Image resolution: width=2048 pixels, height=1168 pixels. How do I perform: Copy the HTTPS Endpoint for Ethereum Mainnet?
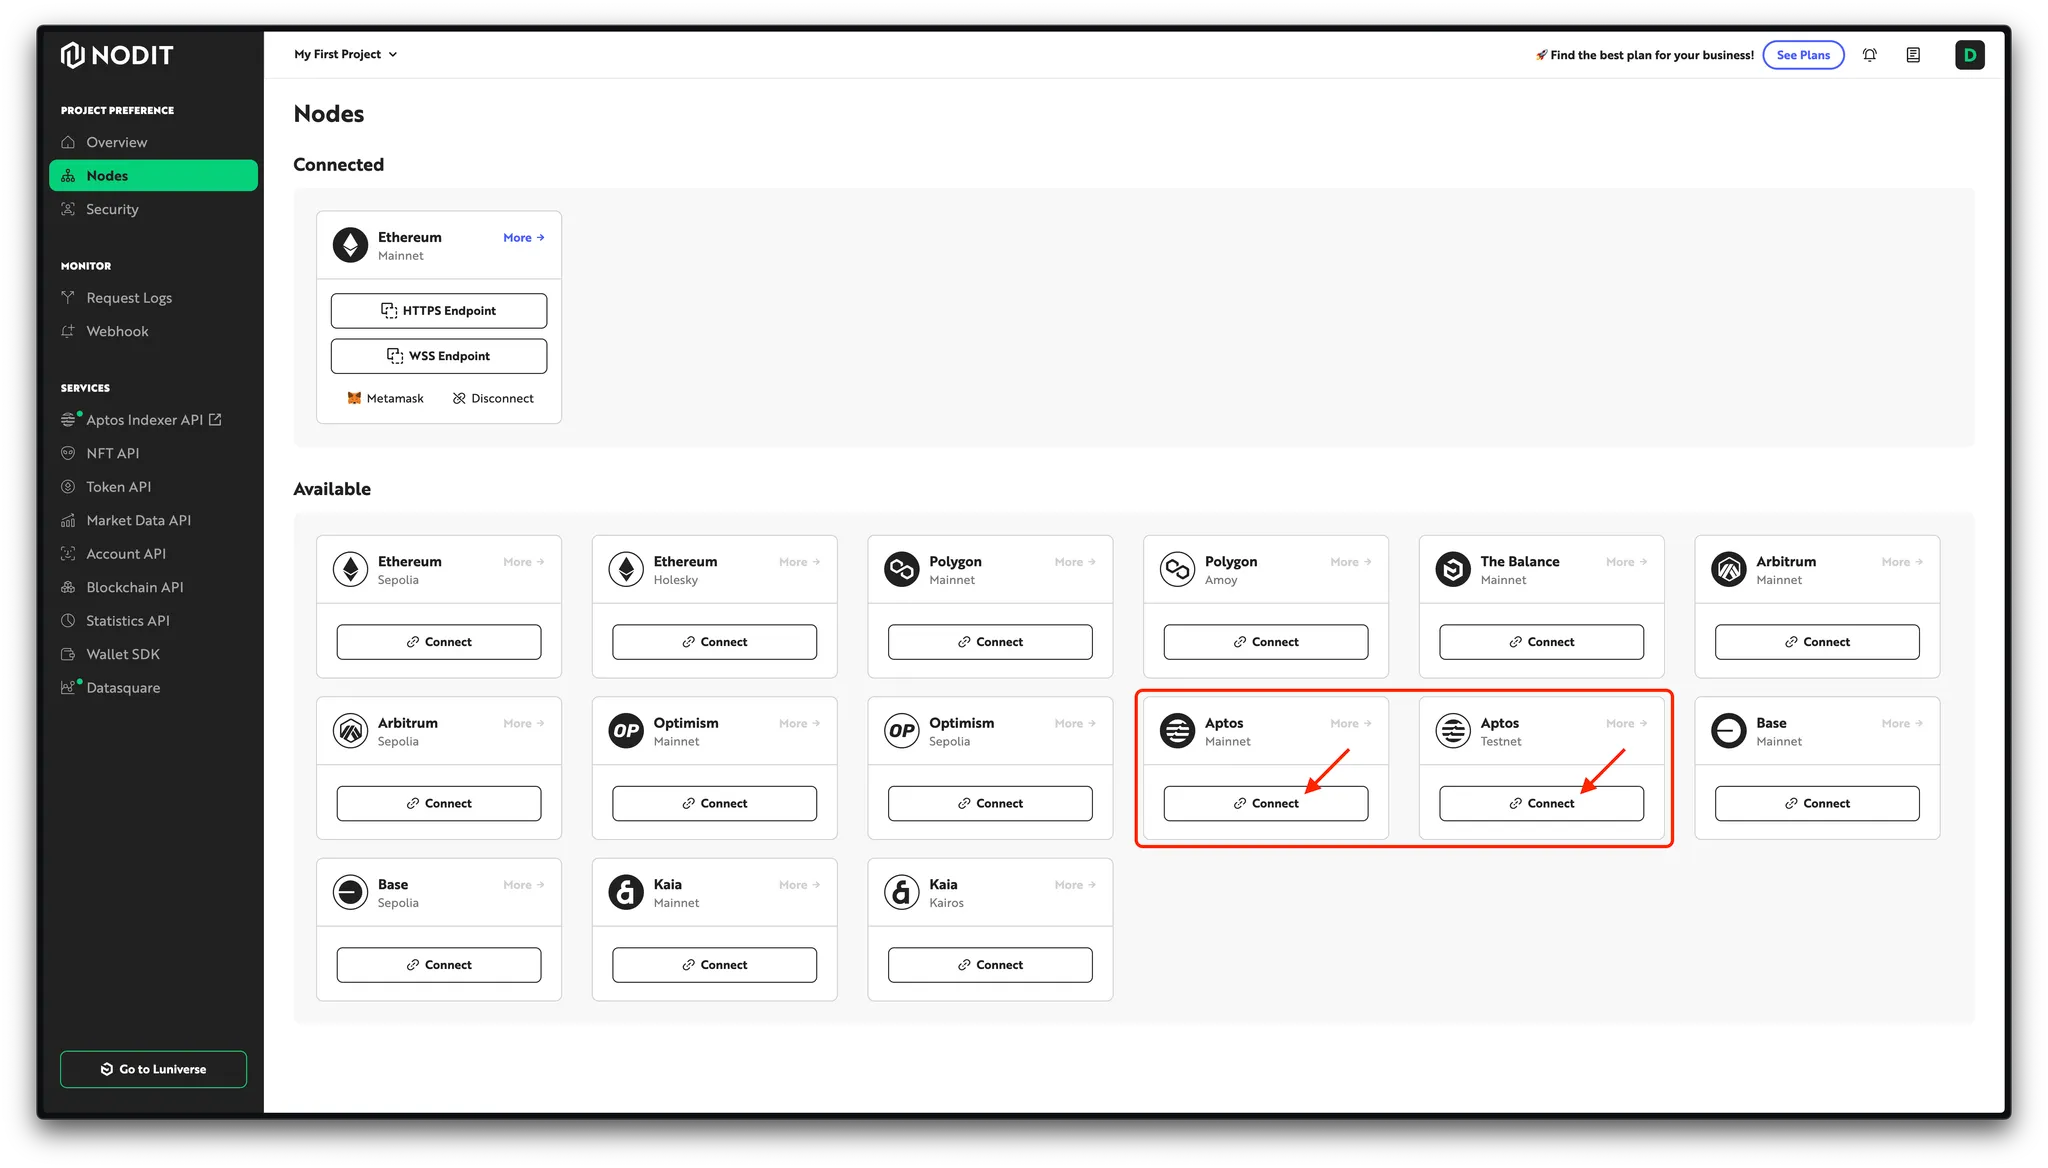438,310
